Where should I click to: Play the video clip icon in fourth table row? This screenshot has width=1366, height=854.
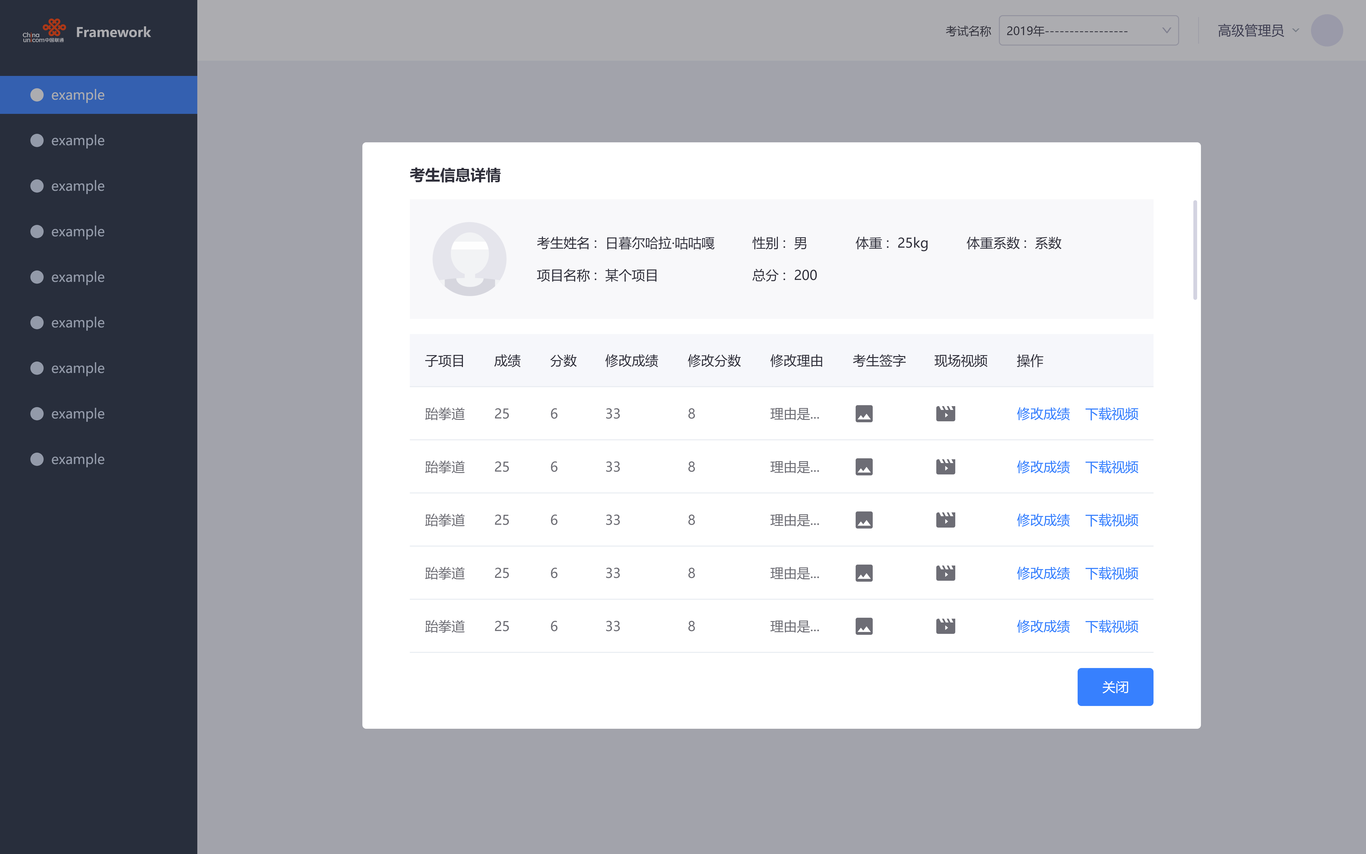click(946, 573)
